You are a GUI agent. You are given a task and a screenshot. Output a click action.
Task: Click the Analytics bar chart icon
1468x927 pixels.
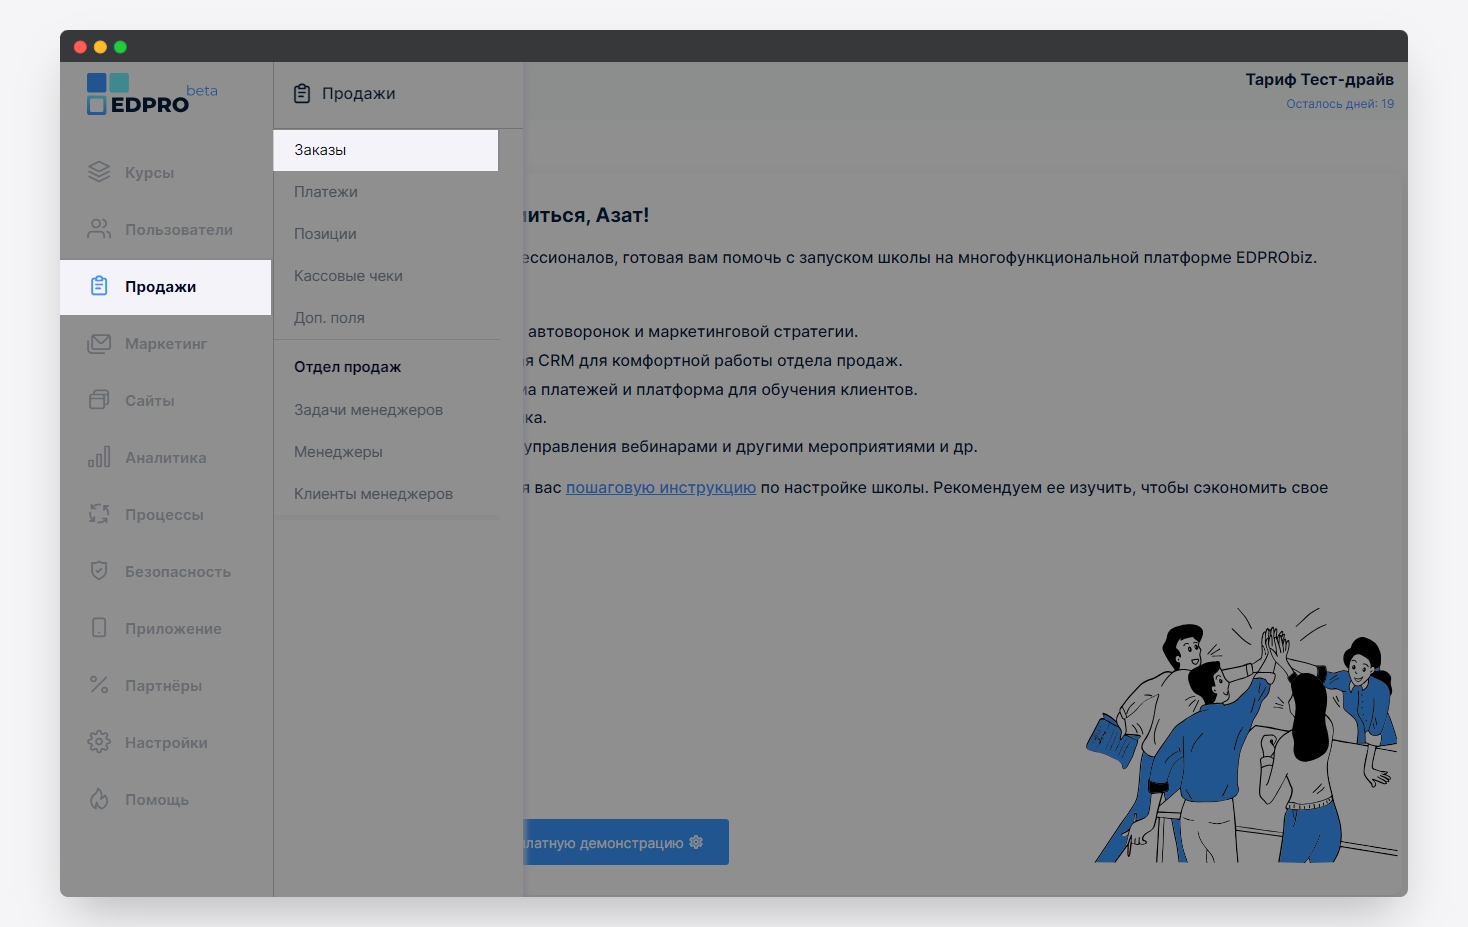click(99, 457)
